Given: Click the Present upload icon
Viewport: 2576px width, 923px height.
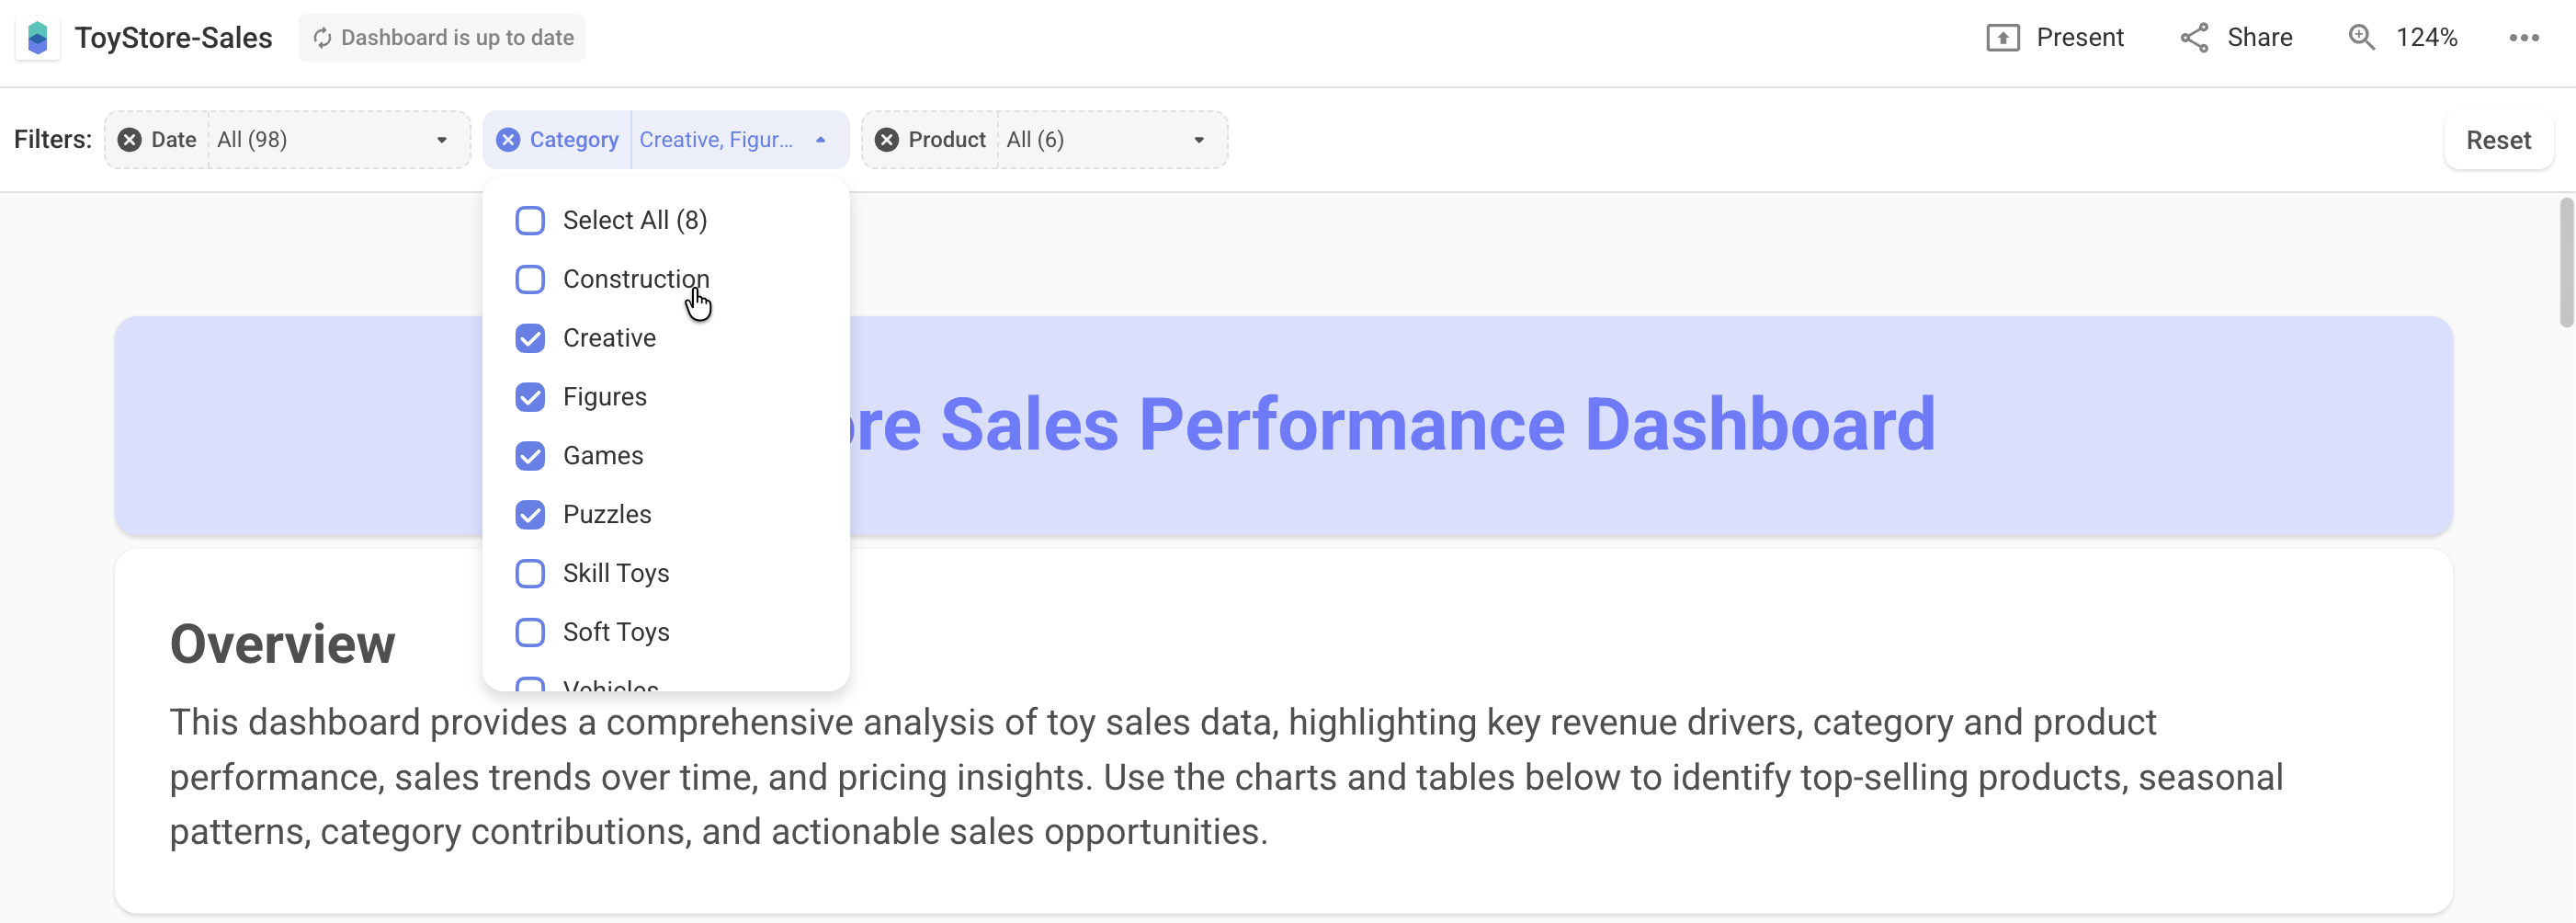Looking at the screenshot, I should tap(2005, 37).
